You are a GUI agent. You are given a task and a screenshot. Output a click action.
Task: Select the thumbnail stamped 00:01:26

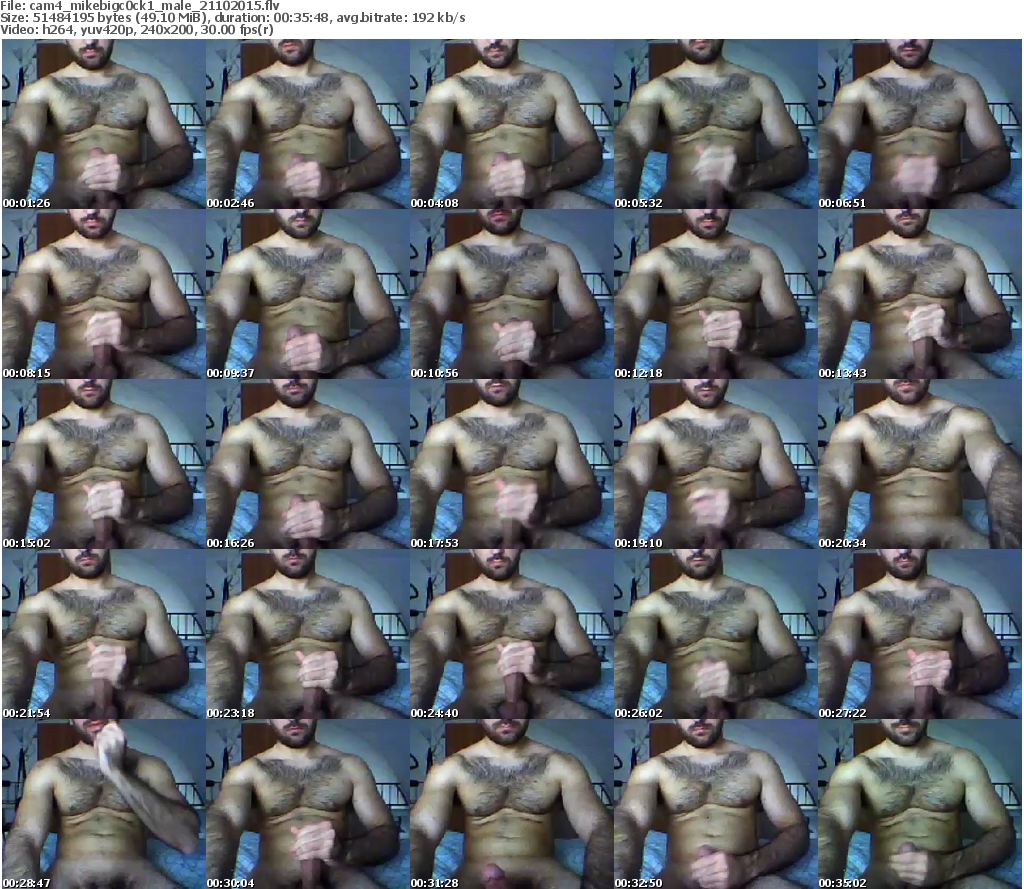[103, 124]
